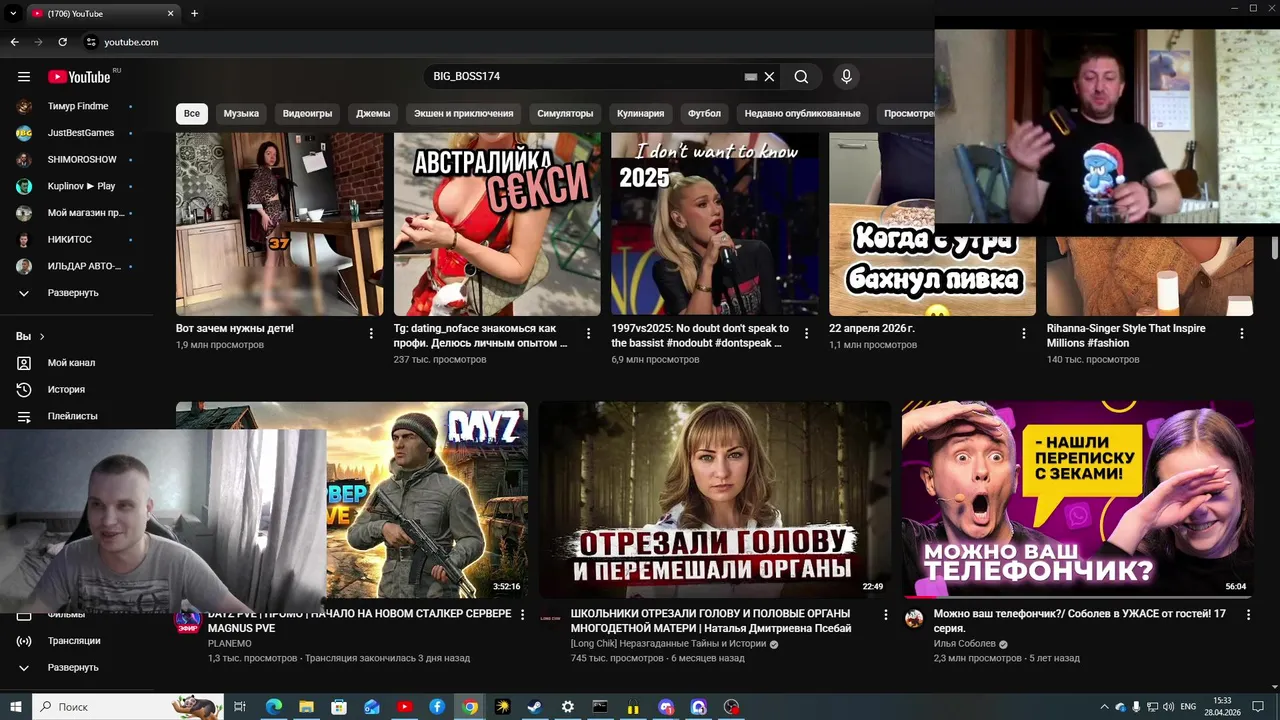Open options menu for Можно ваш телефончик video
The height and width of the screenshot is (720, 1280).
point(1247,615)
